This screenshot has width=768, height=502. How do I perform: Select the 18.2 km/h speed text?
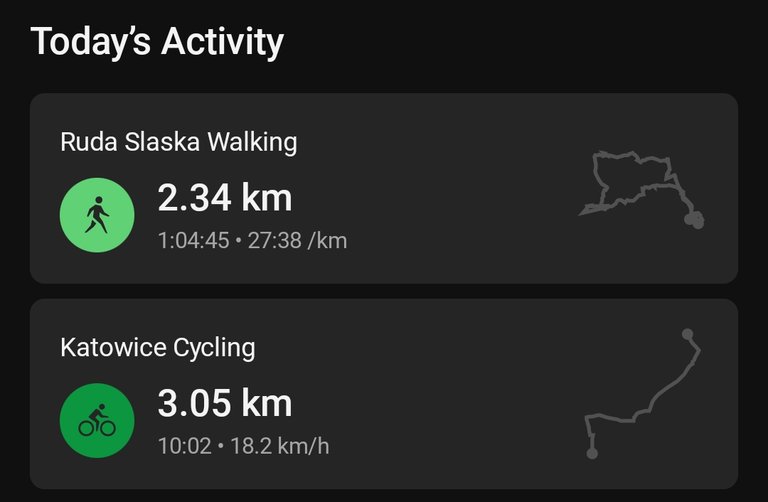280,446
